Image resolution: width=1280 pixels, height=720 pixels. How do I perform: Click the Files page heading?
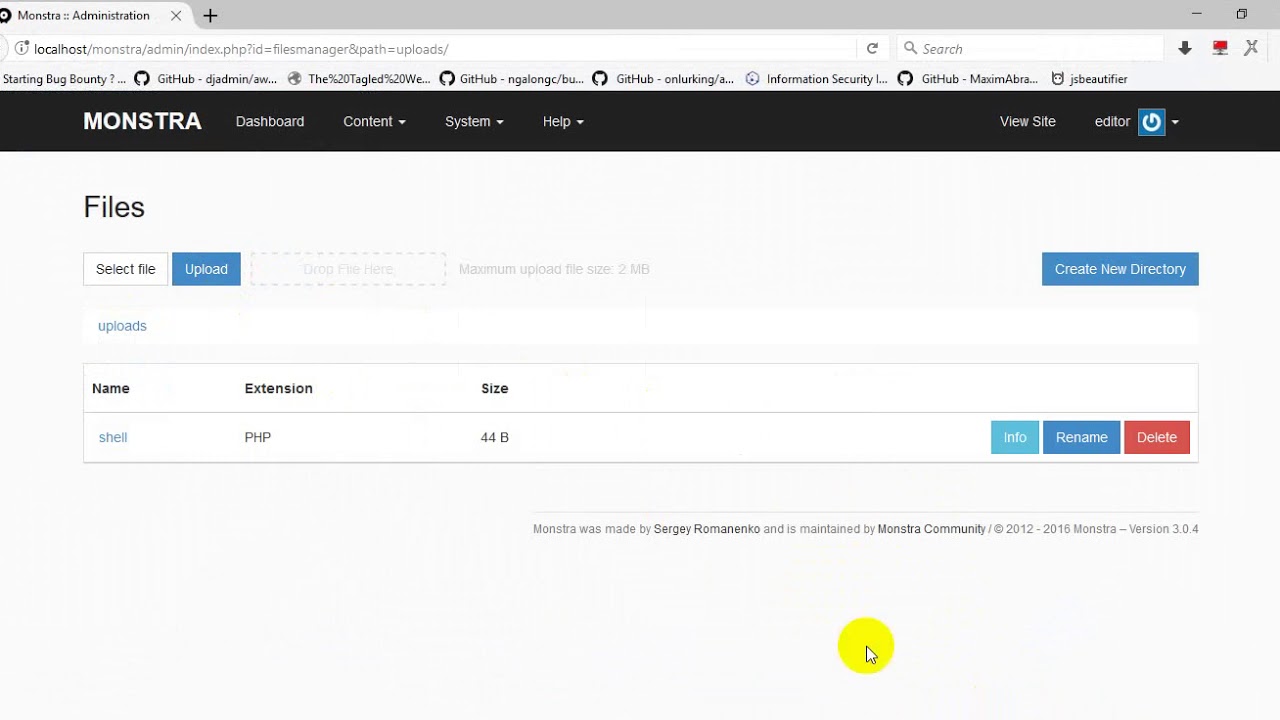114,207
